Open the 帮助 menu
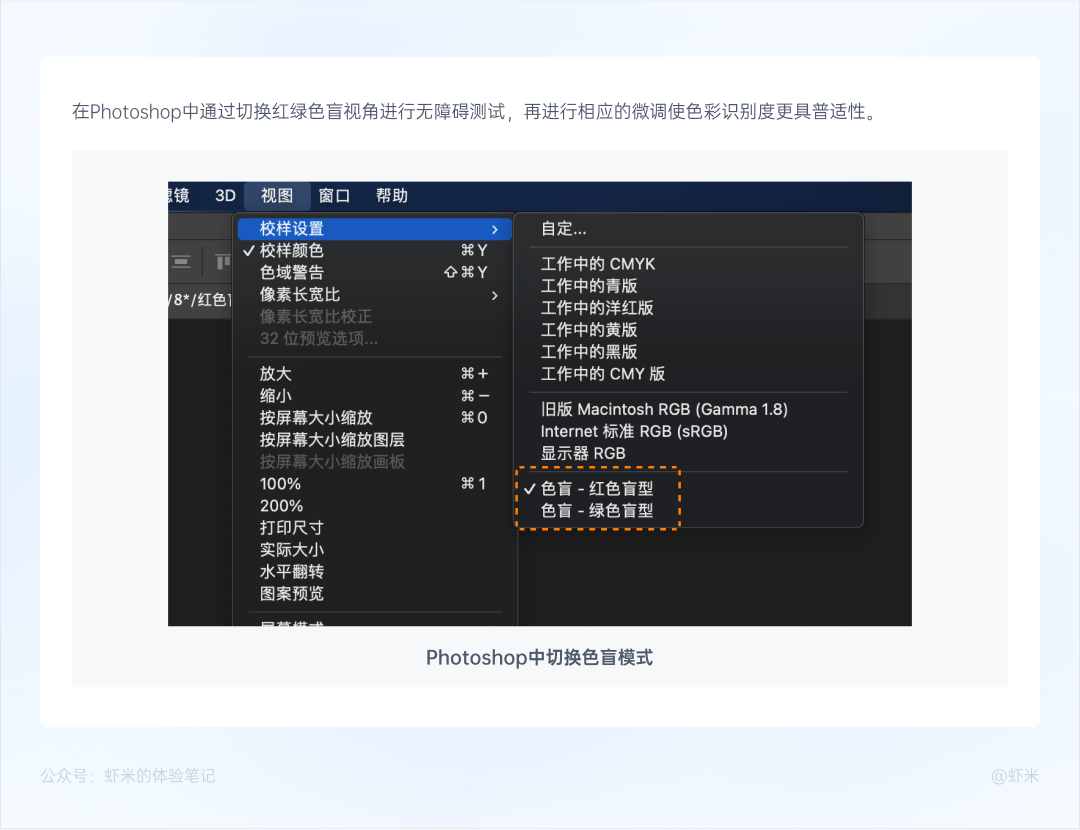This screenshot has width=1080, height=830. click(x=392, y=196)
